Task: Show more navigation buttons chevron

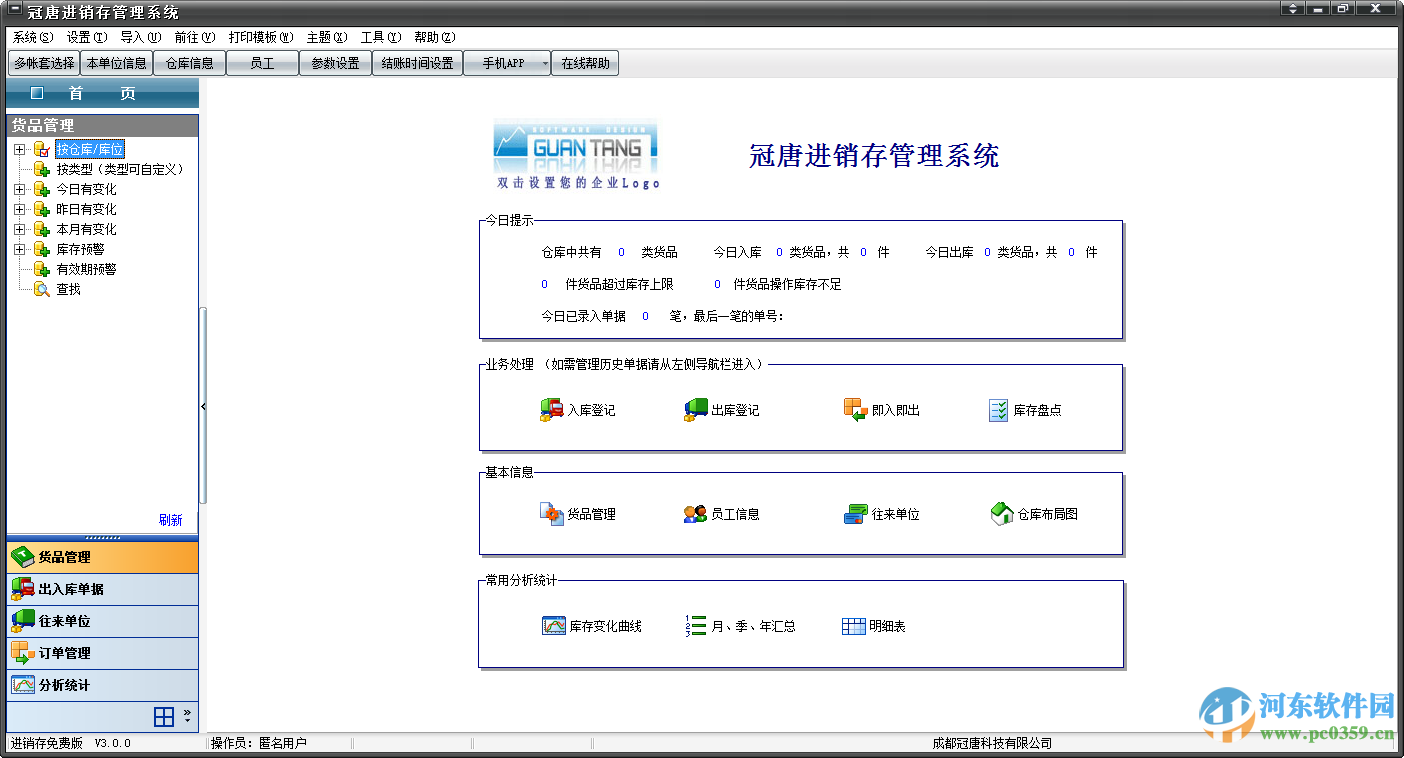Action: coord(187,716)
